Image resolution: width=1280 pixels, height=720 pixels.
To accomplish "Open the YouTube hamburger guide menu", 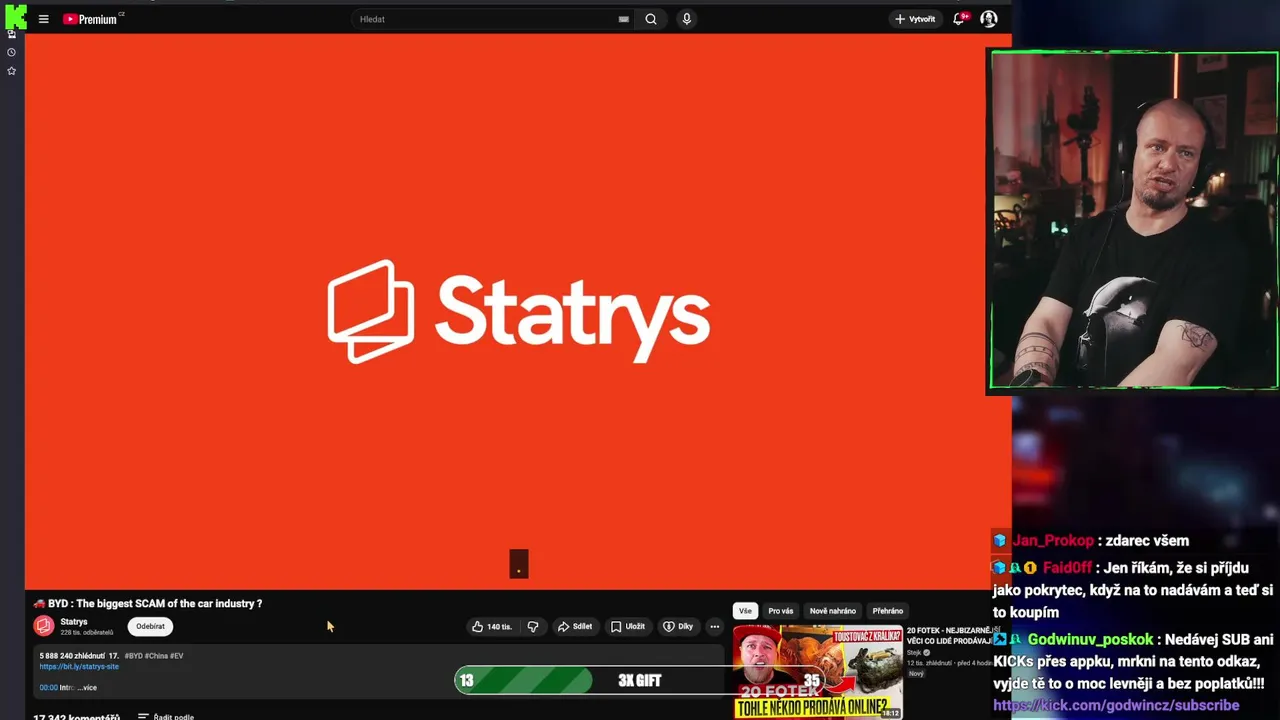I will (x=43, y=19).
